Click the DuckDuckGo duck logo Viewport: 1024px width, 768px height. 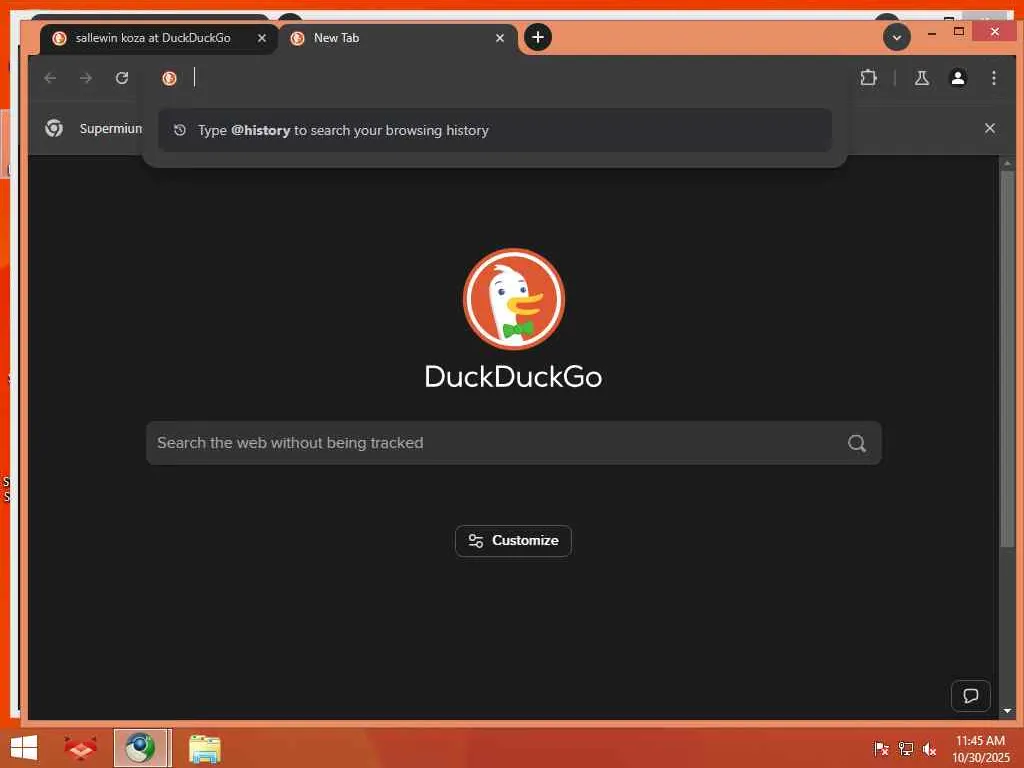pos(514,299)
